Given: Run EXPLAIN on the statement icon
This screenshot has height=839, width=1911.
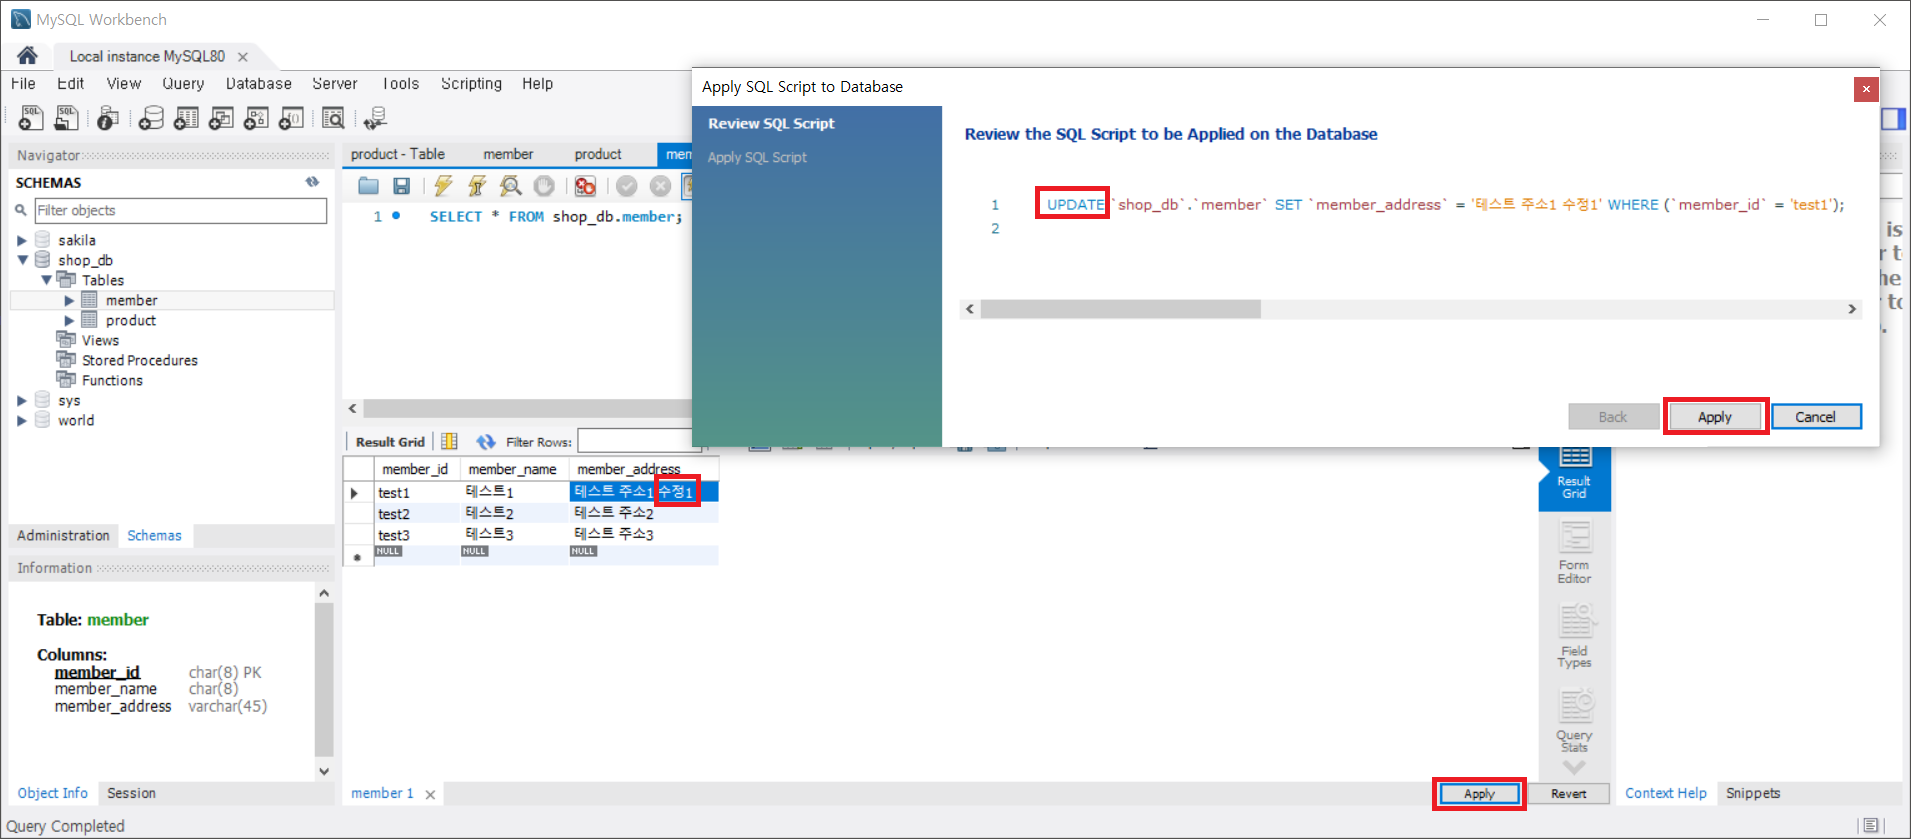Looking at the screenshot, I should click(x=511, y=185).
